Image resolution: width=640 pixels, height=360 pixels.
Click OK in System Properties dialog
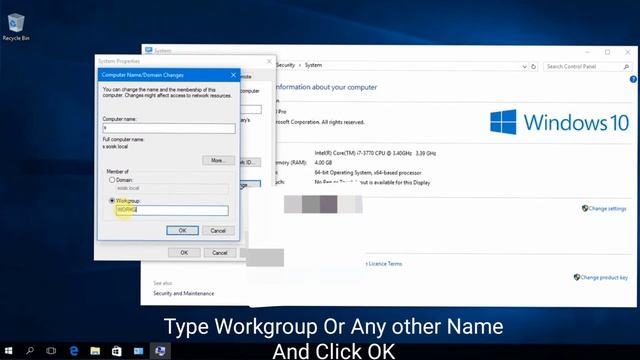[x=184, y=253]
